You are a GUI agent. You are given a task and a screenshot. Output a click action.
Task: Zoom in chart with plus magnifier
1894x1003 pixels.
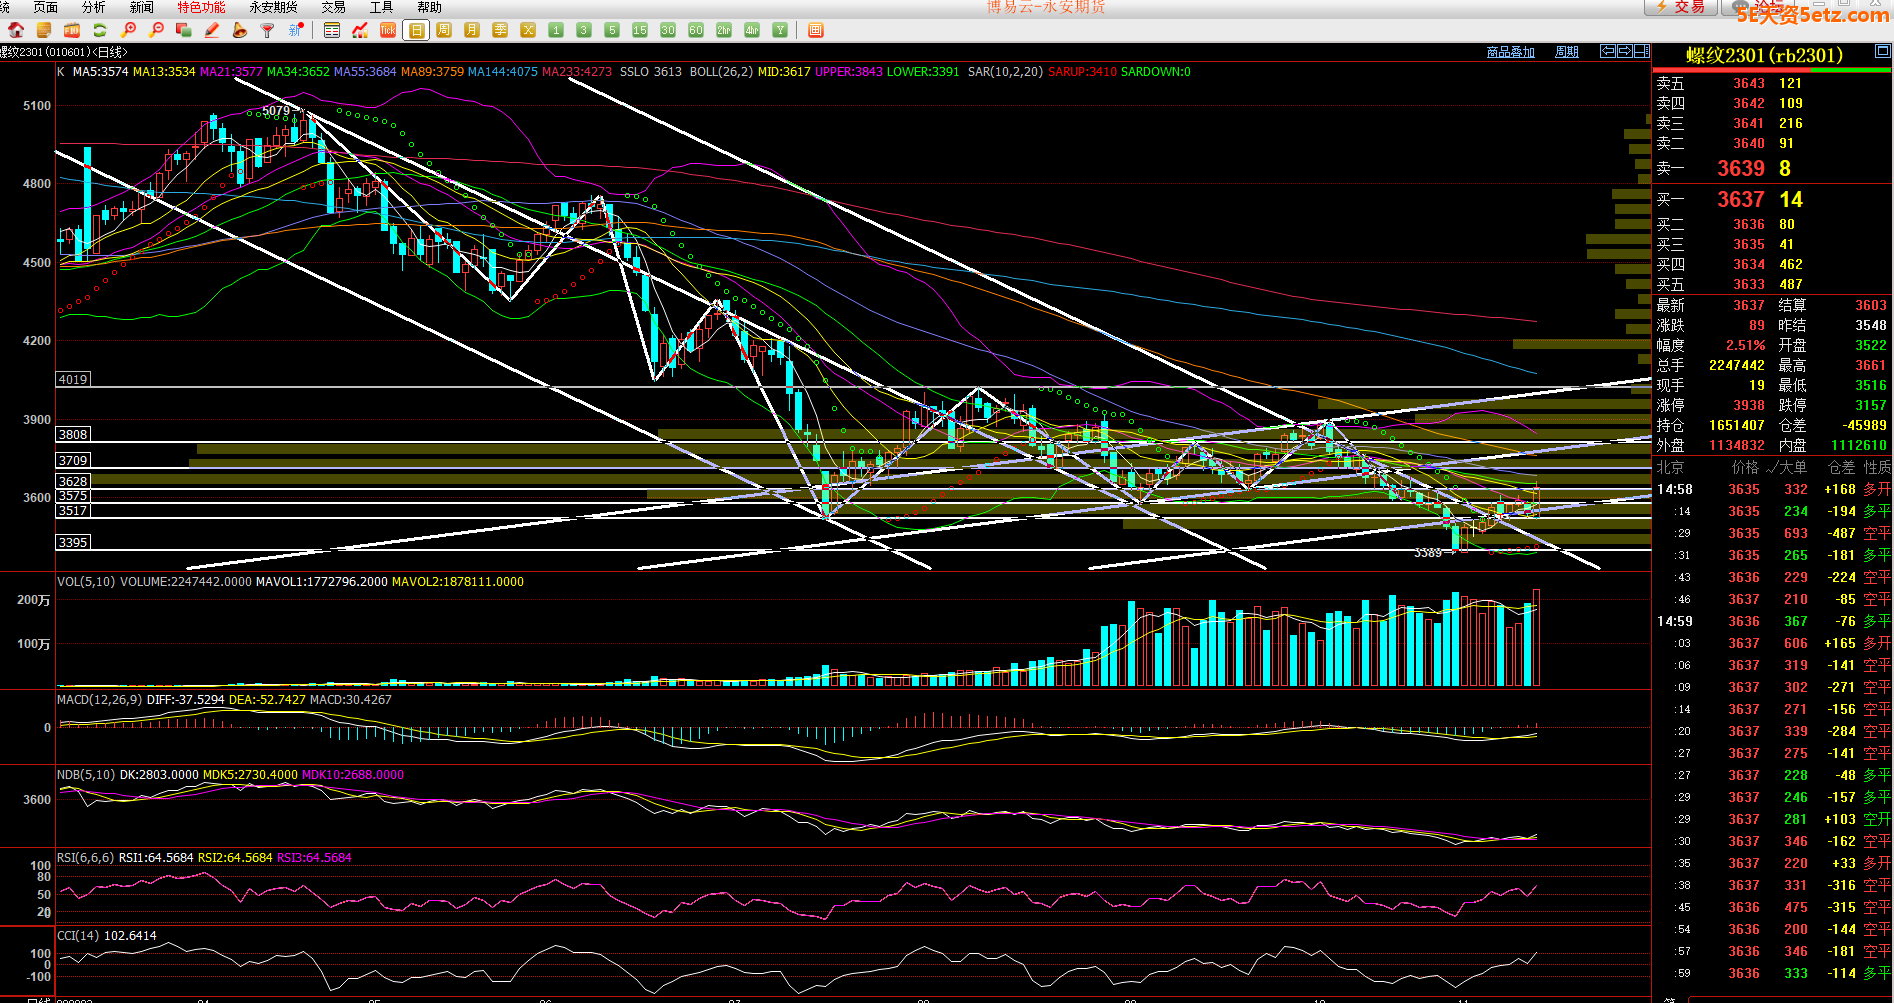click(x=128, y=30)
